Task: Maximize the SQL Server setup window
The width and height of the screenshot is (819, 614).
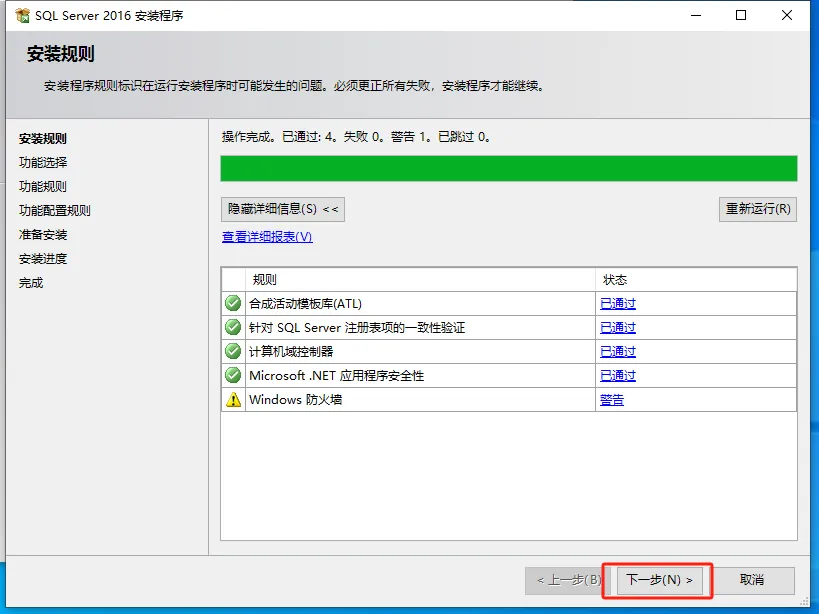Action: tap(741, 16)
